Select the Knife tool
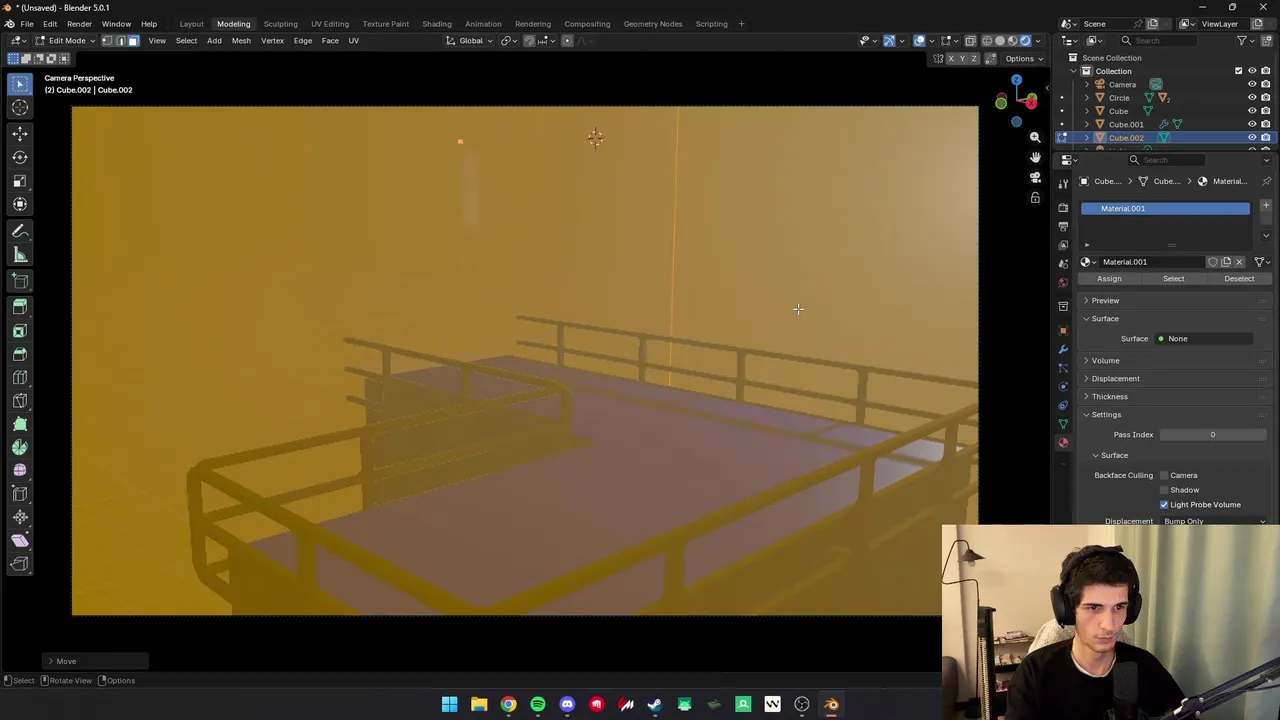This screenshot has width=1280, height=720. [x=20, y=401]
